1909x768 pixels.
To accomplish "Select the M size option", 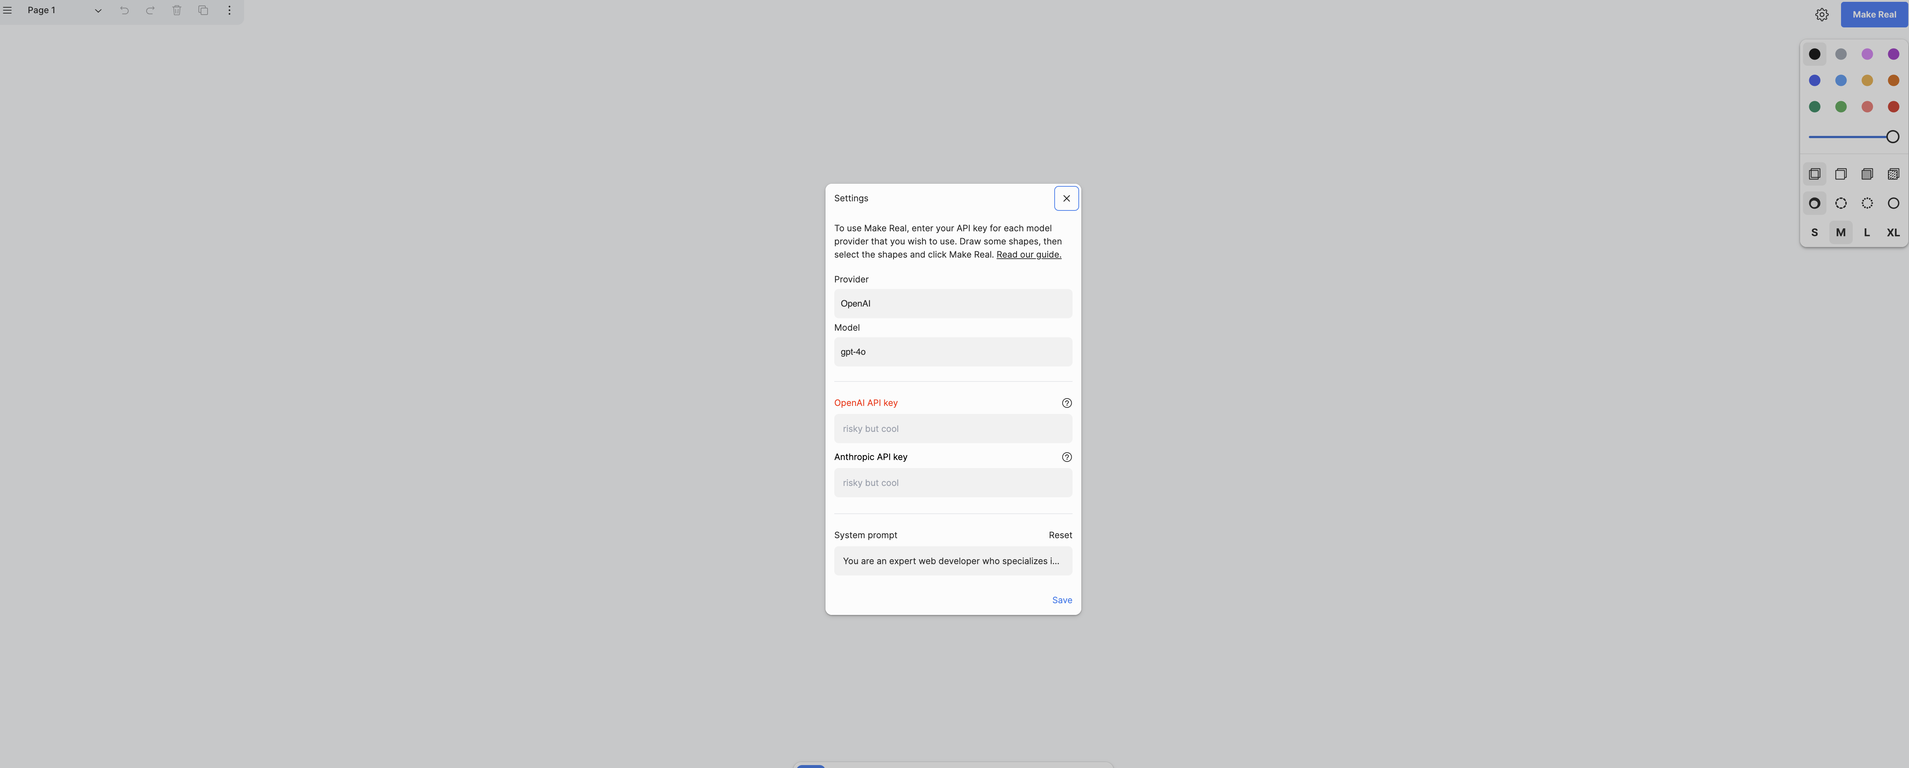I will click(1840, 232).
